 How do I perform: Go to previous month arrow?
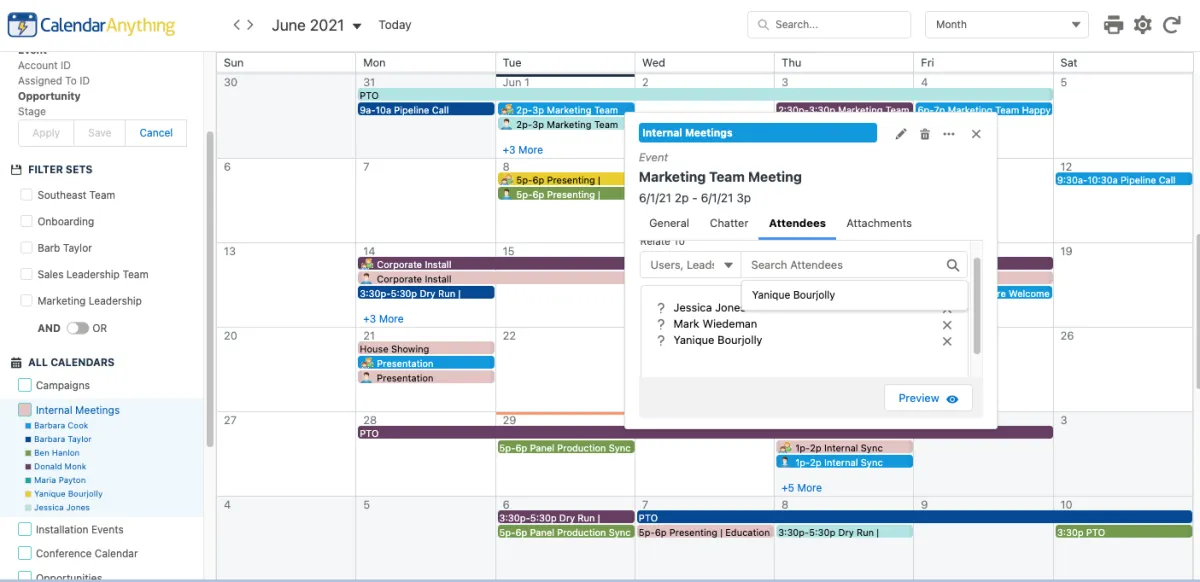pyautogui.click(x=237, y=25)
